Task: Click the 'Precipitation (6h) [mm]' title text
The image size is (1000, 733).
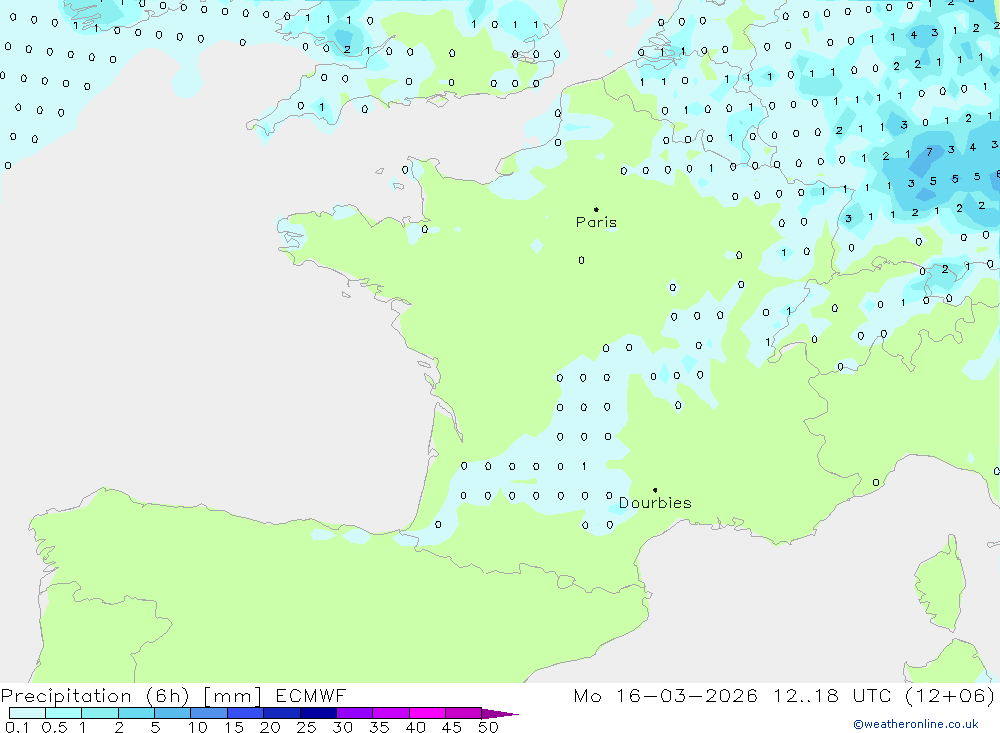Action: tap(131, 696)
